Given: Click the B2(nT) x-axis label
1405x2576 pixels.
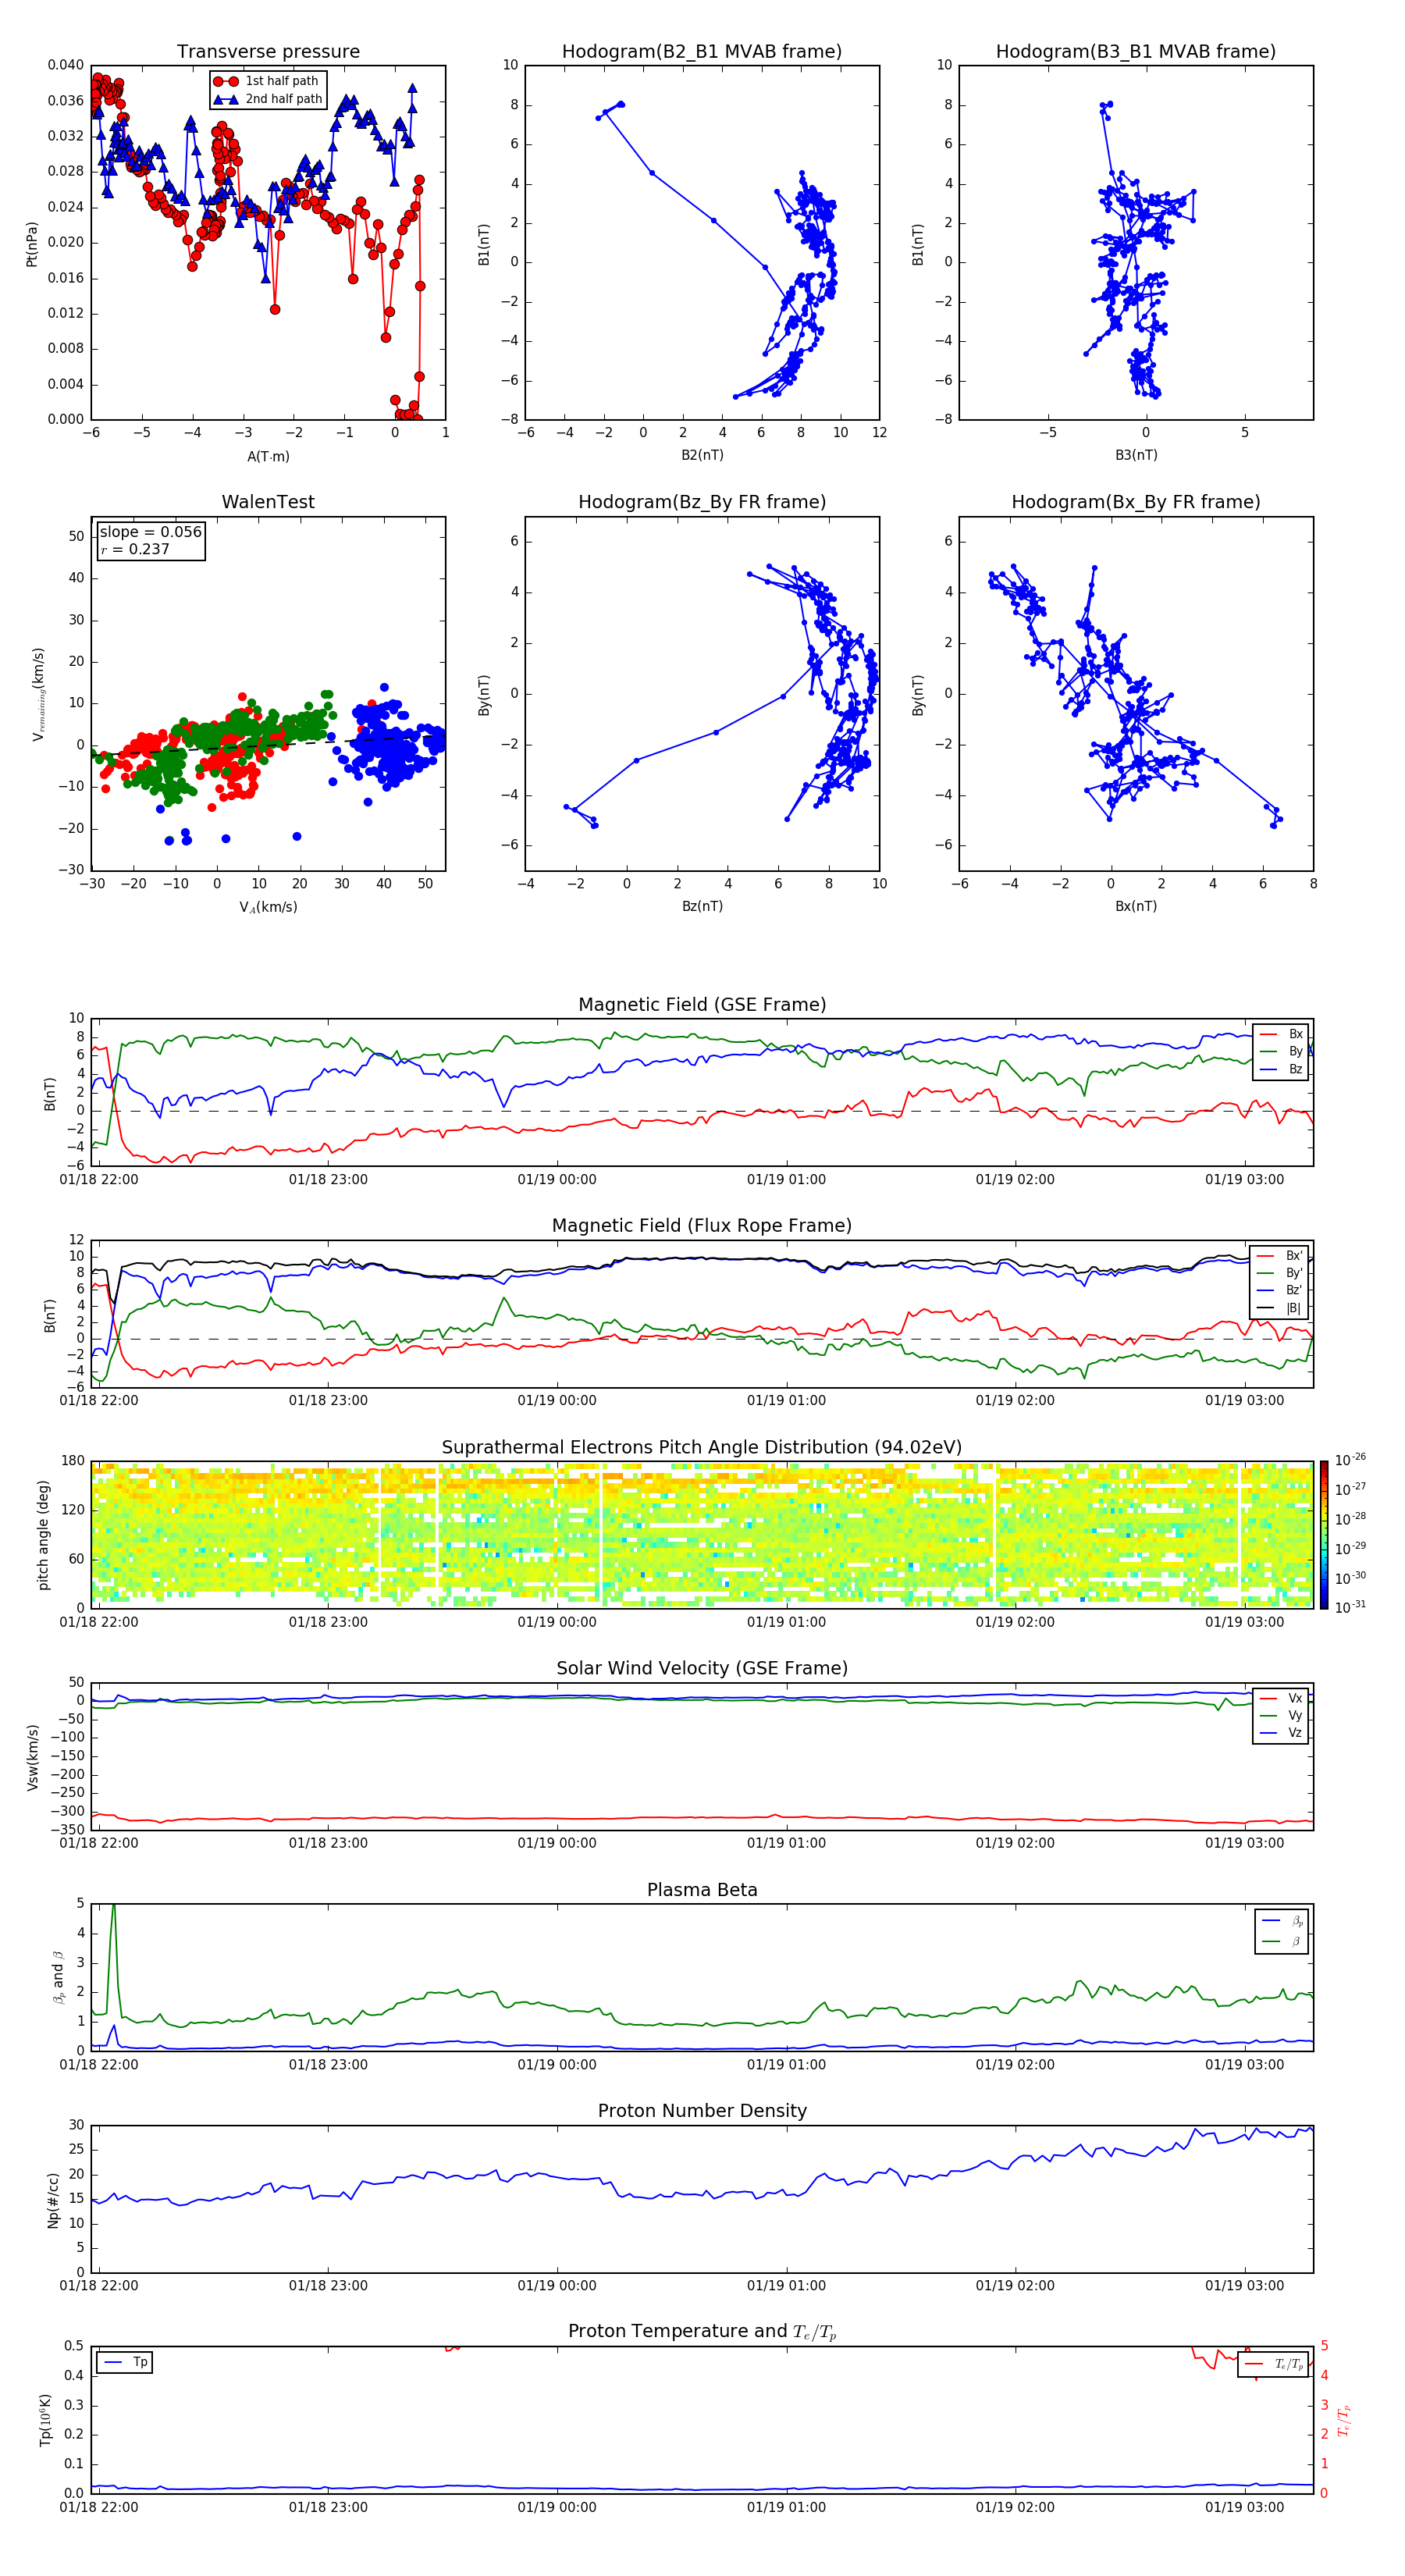Looking at the screenshot, I should tap(702, 455).
